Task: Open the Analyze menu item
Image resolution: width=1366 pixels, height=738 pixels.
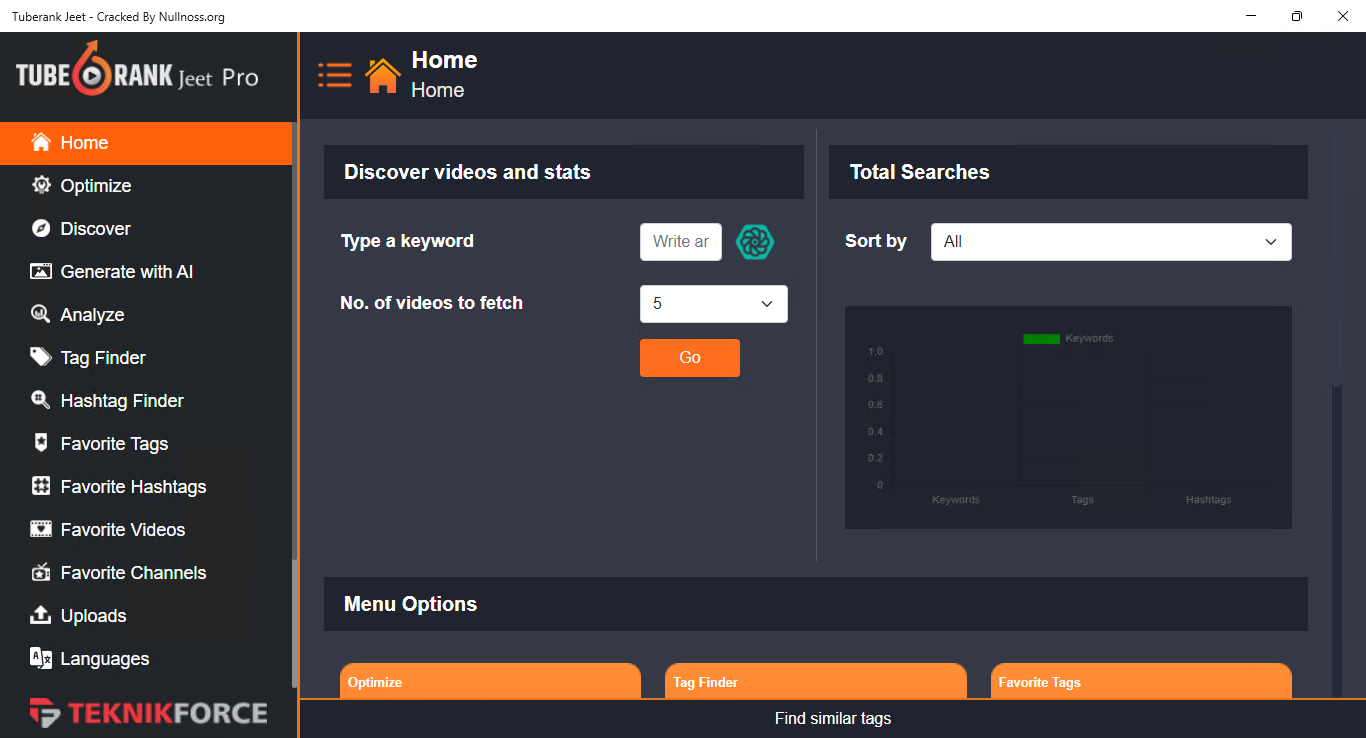Action: pos(146,315)
